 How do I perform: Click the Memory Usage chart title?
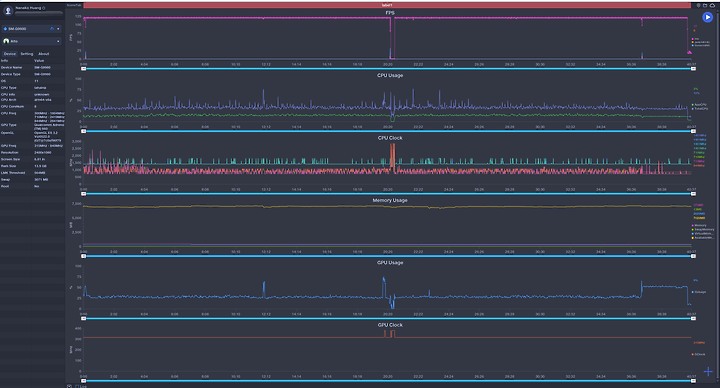click(390, 200)
